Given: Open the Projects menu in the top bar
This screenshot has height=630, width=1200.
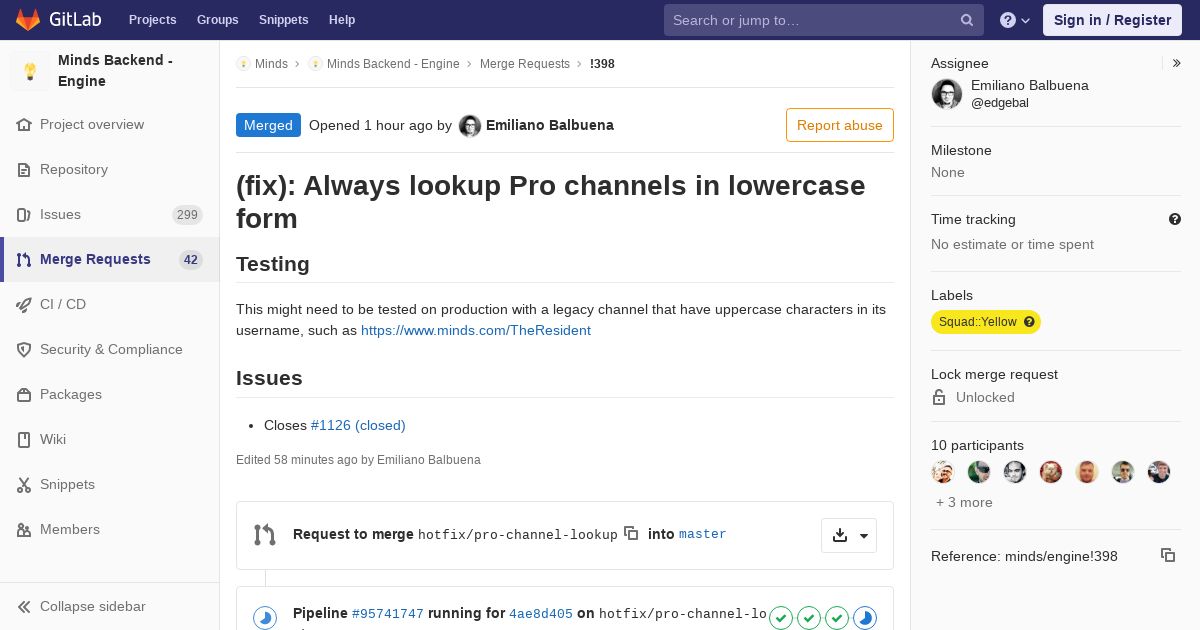Looking at the screenshot, I should coord(152,20).
